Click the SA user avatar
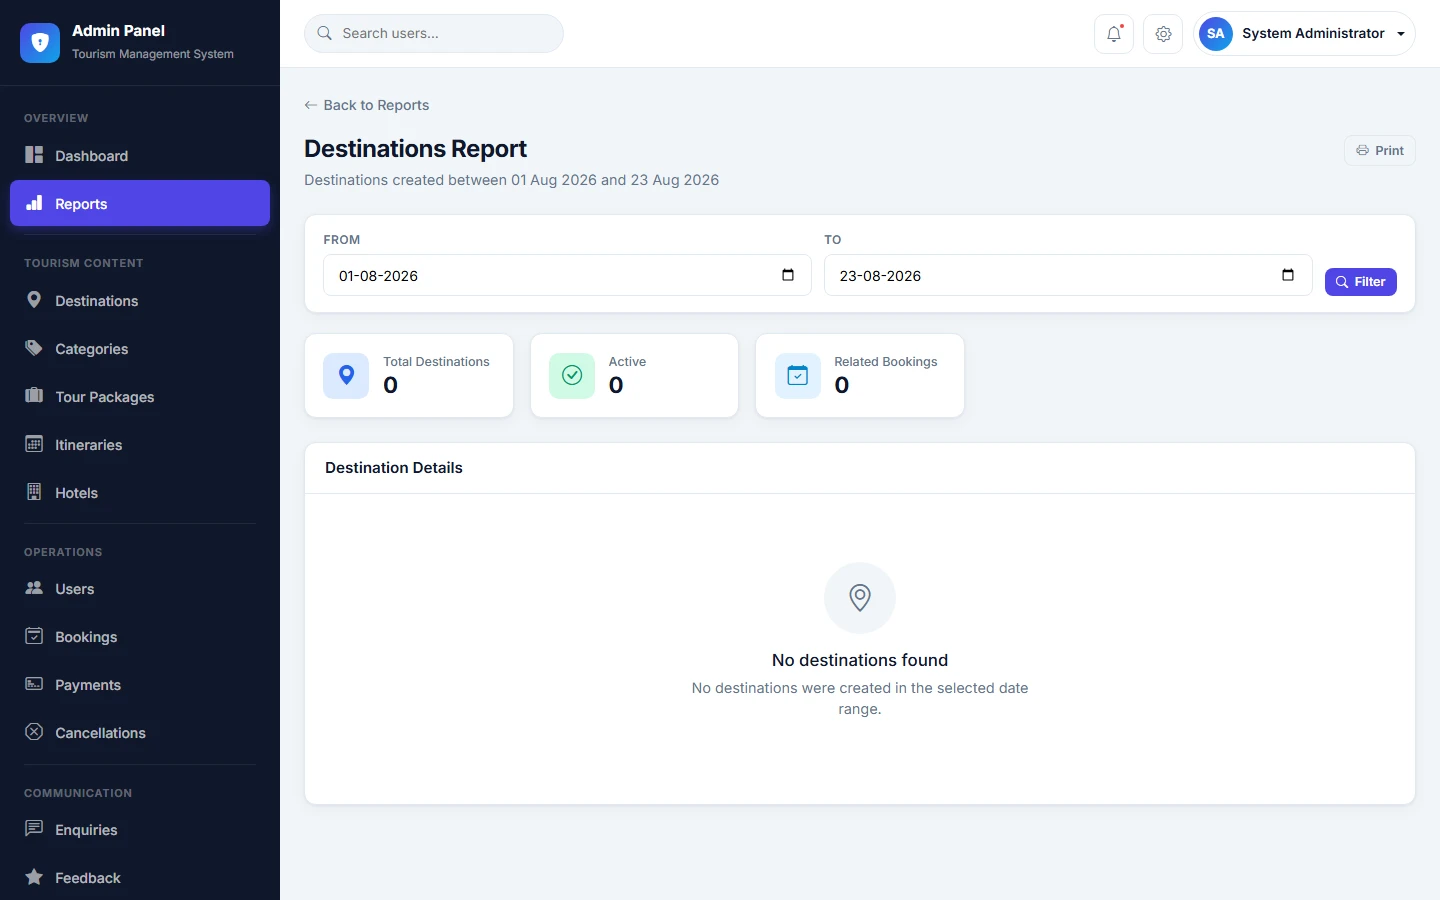Viewport: 1440px width, 900px height. click(1215, 34)
